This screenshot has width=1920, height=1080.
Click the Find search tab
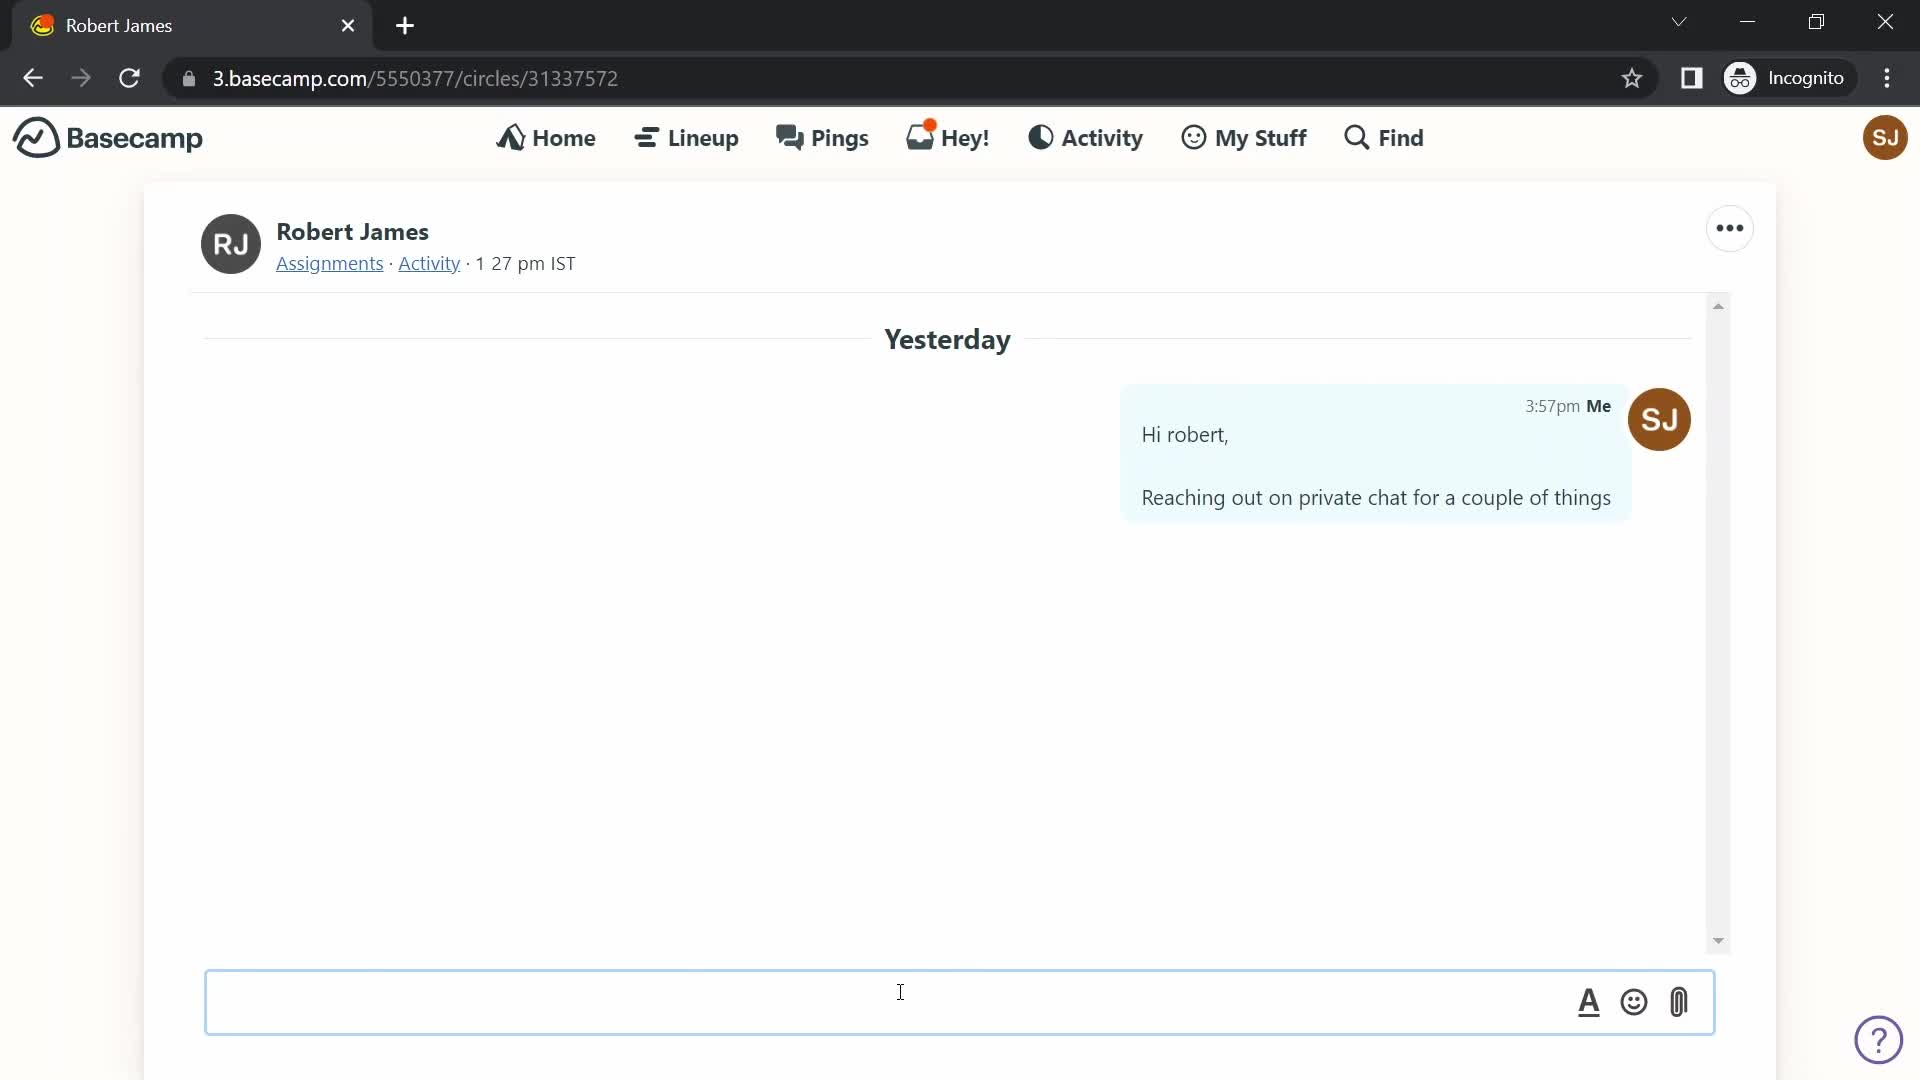pyautogui.click(x=1383, y=136)
